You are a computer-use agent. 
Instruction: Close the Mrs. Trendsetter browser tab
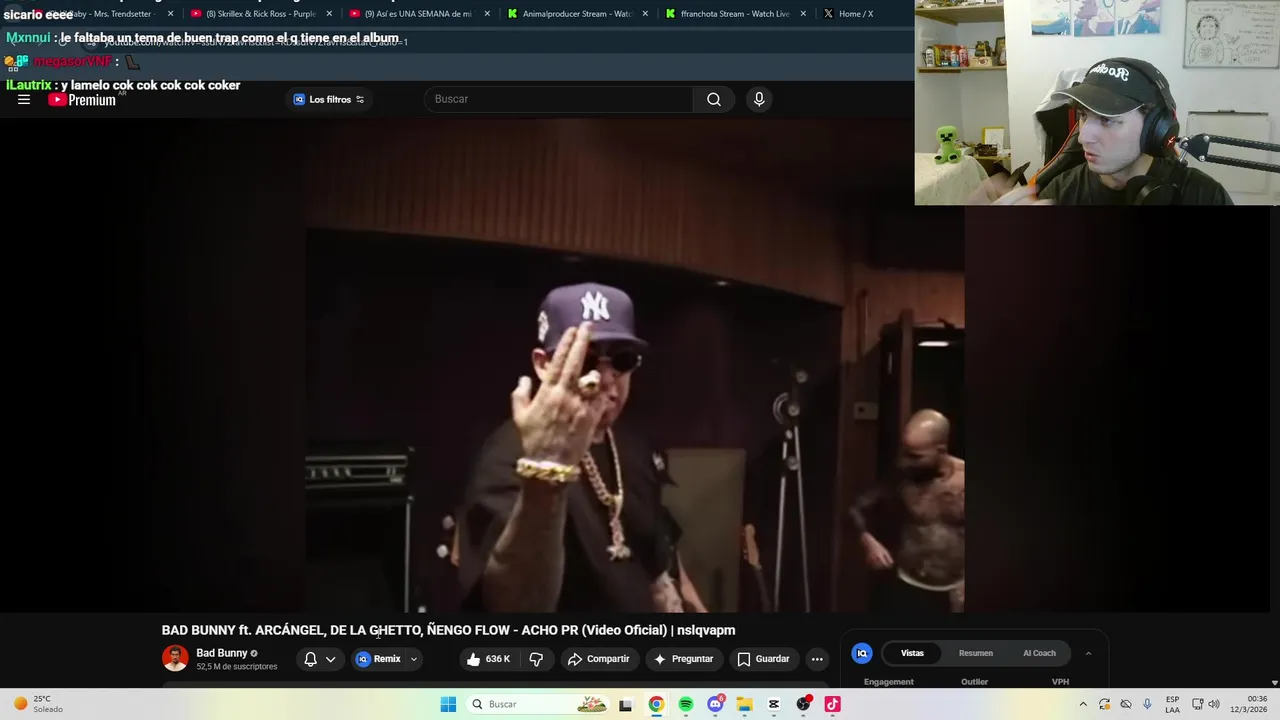(170, 14)
